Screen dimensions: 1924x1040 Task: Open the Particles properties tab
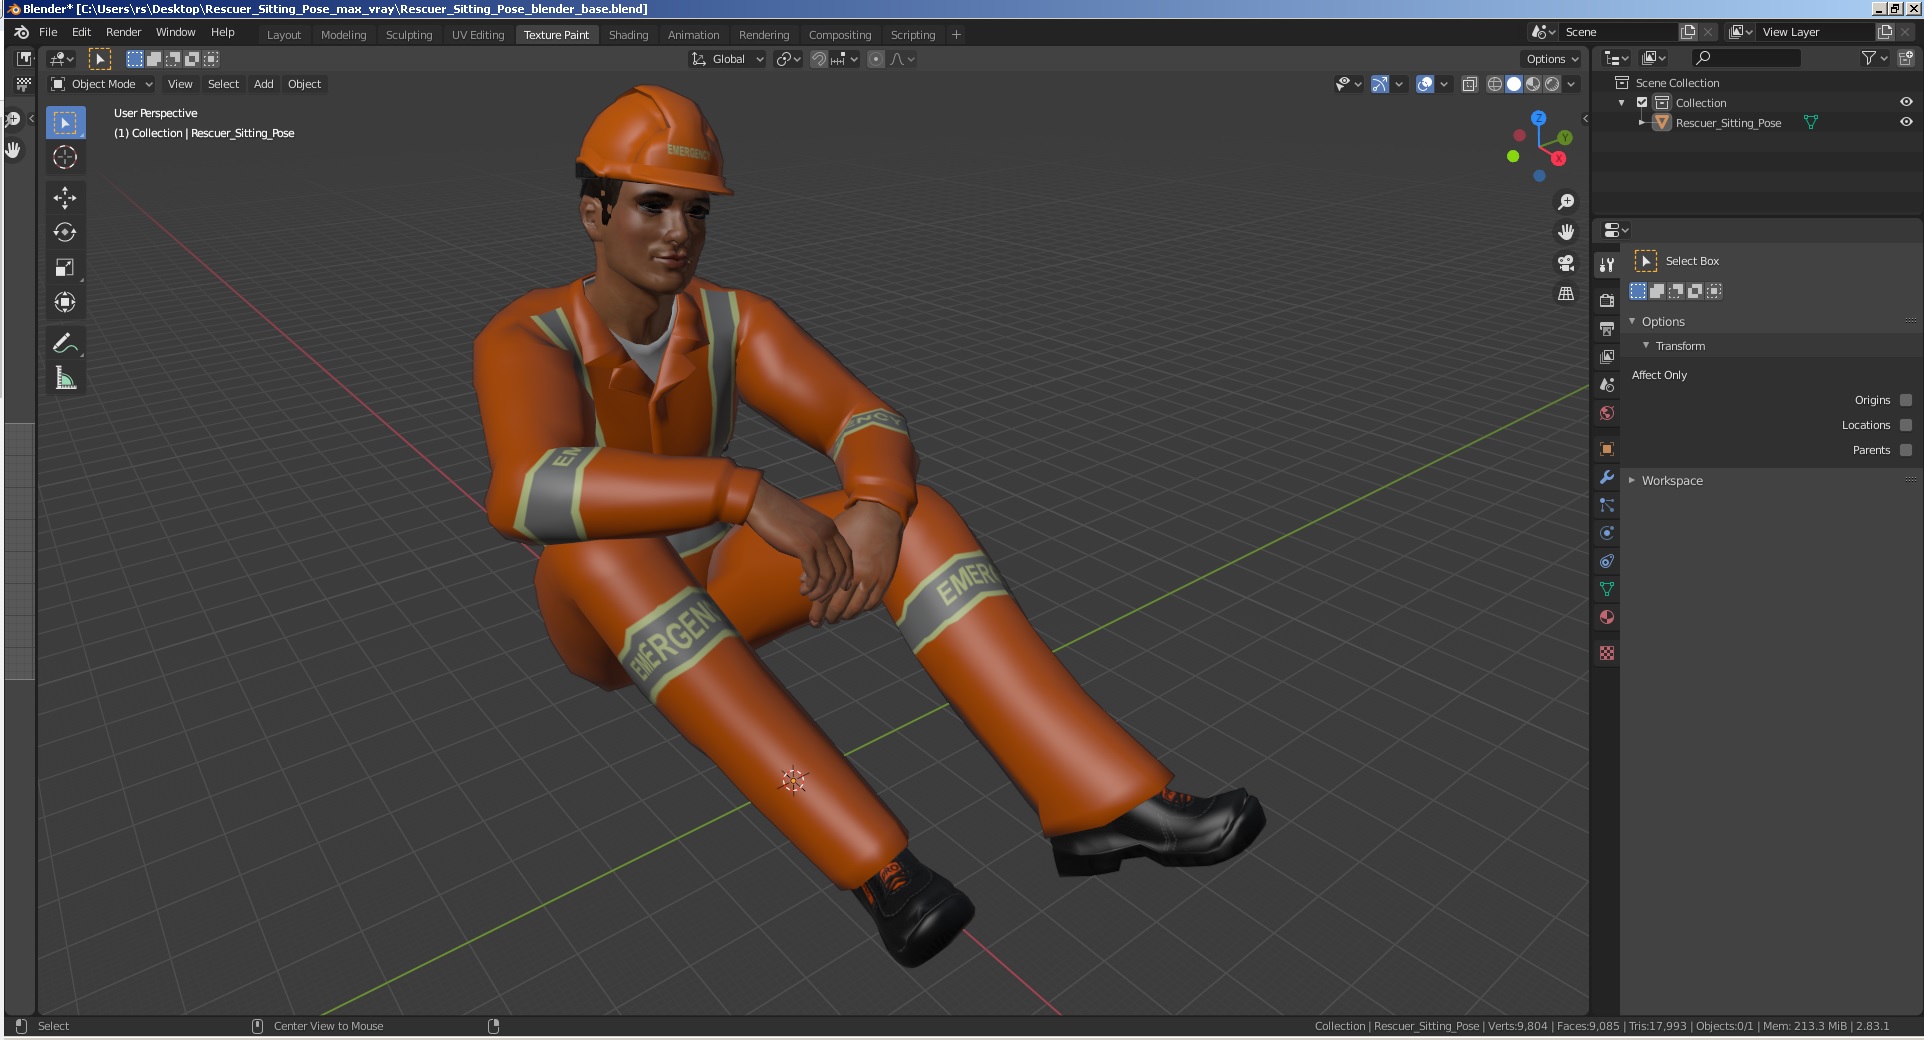click(1607, 505)
